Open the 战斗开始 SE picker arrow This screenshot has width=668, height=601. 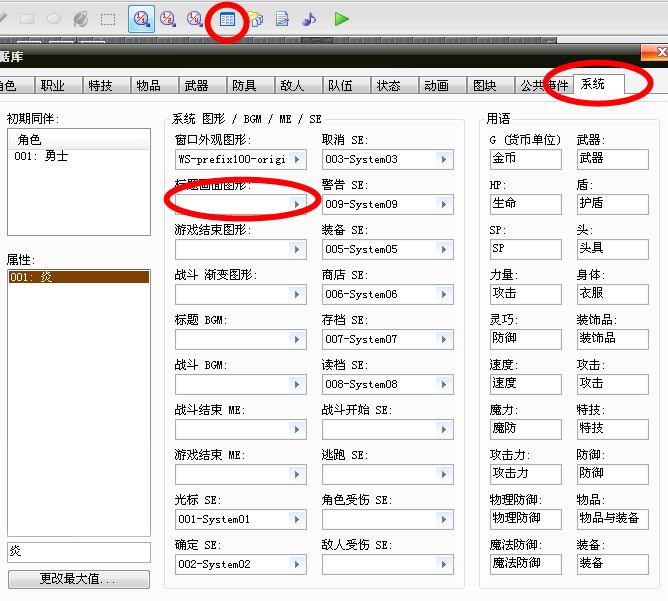point(444,429)
